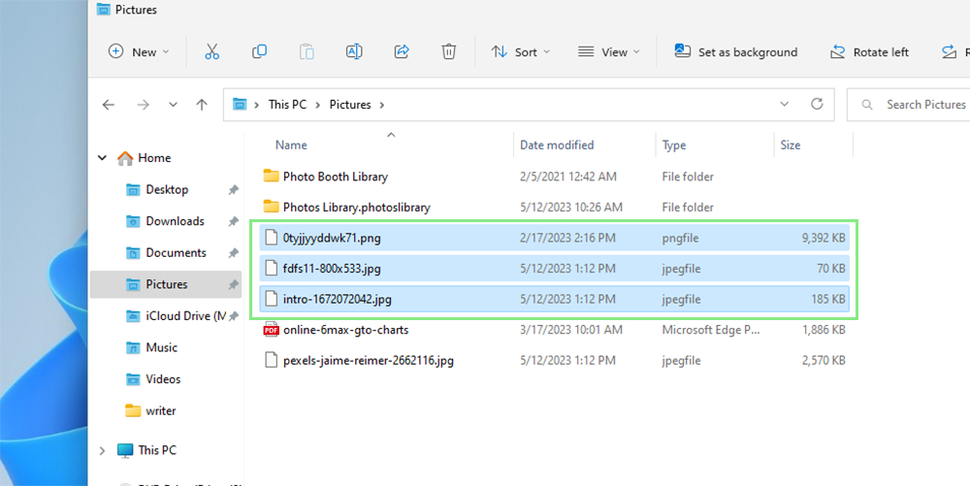
Task: Click Set as background button
Action: (x=736, y=52)
